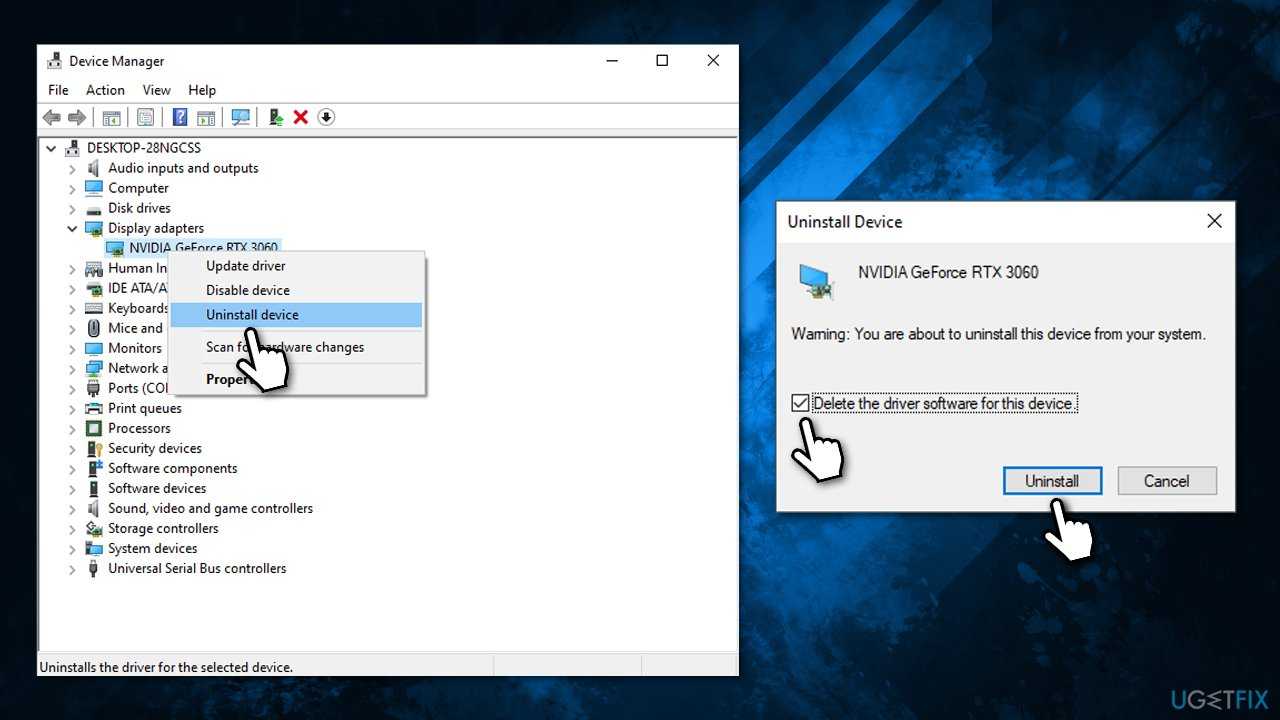
Task: Click the Update device driver toolbar icon
Action: coord(276,117)
